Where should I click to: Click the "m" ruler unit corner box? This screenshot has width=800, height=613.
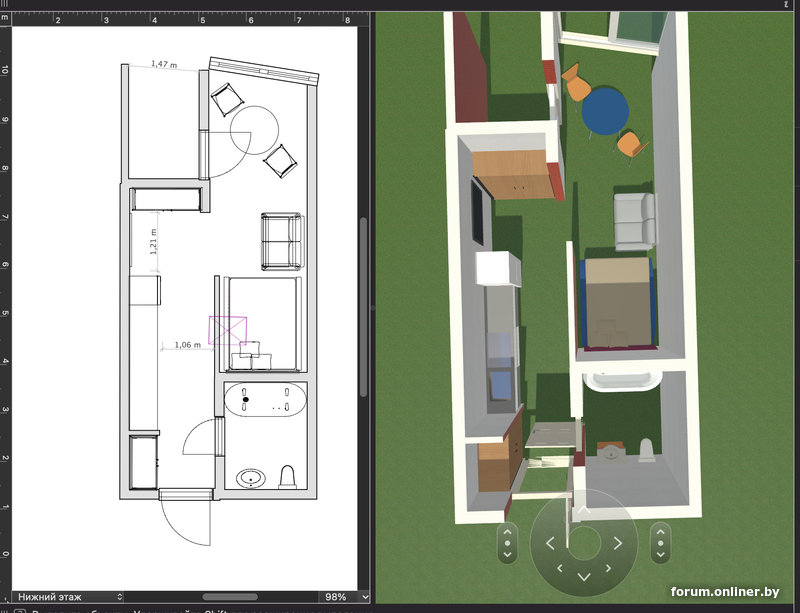[x=6, y=18]
